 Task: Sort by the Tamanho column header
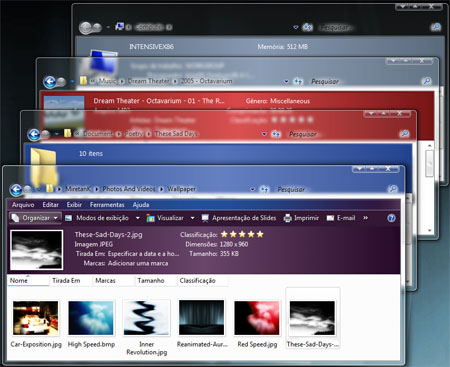coord(156,281)
